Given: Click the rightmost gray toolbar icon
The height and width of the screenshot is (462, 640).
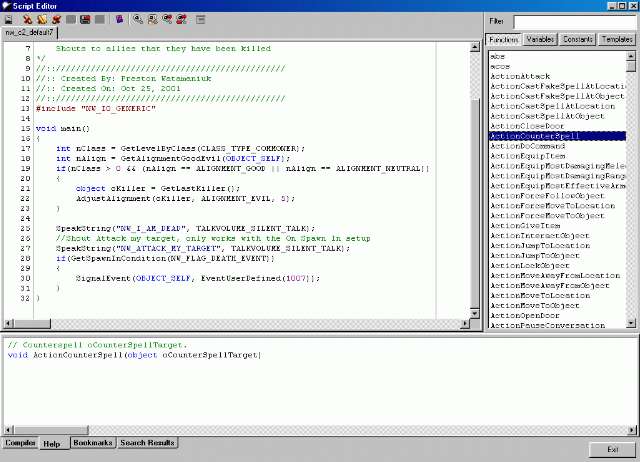Looking at the screenshot, I should [200, 19].
